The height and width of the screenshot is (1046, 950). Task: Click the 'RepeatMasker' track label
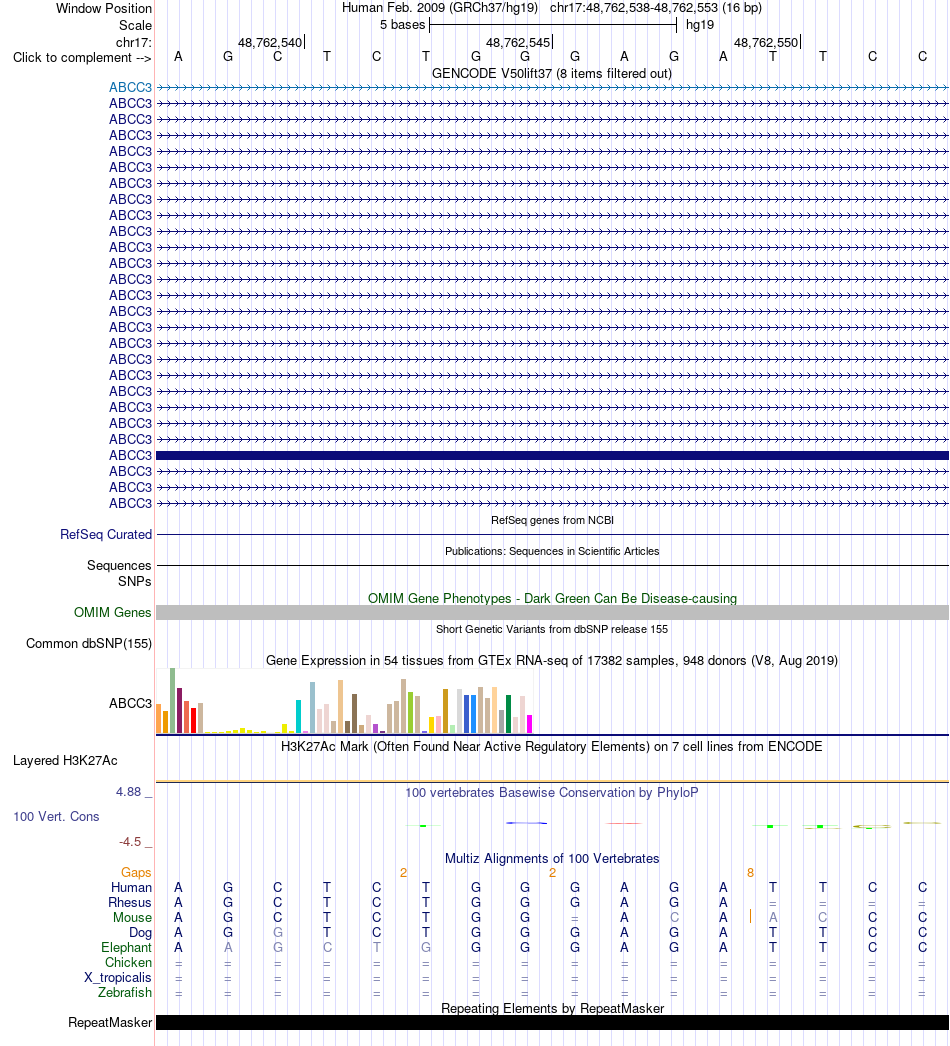(x=110, y=1023)
